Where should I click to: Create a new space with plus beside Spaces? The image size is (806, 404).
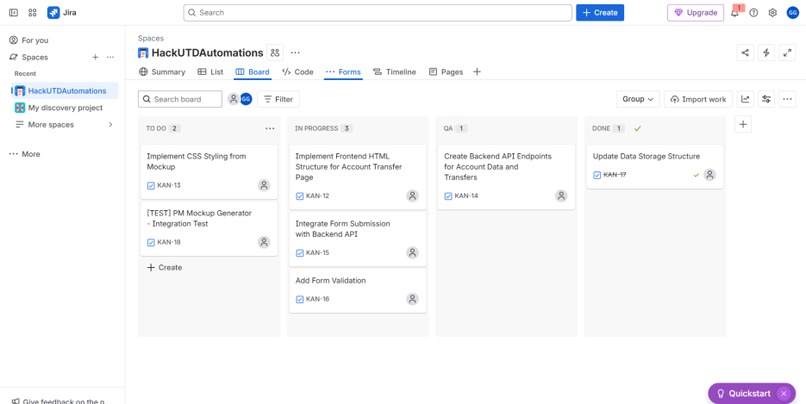[95, 57]
